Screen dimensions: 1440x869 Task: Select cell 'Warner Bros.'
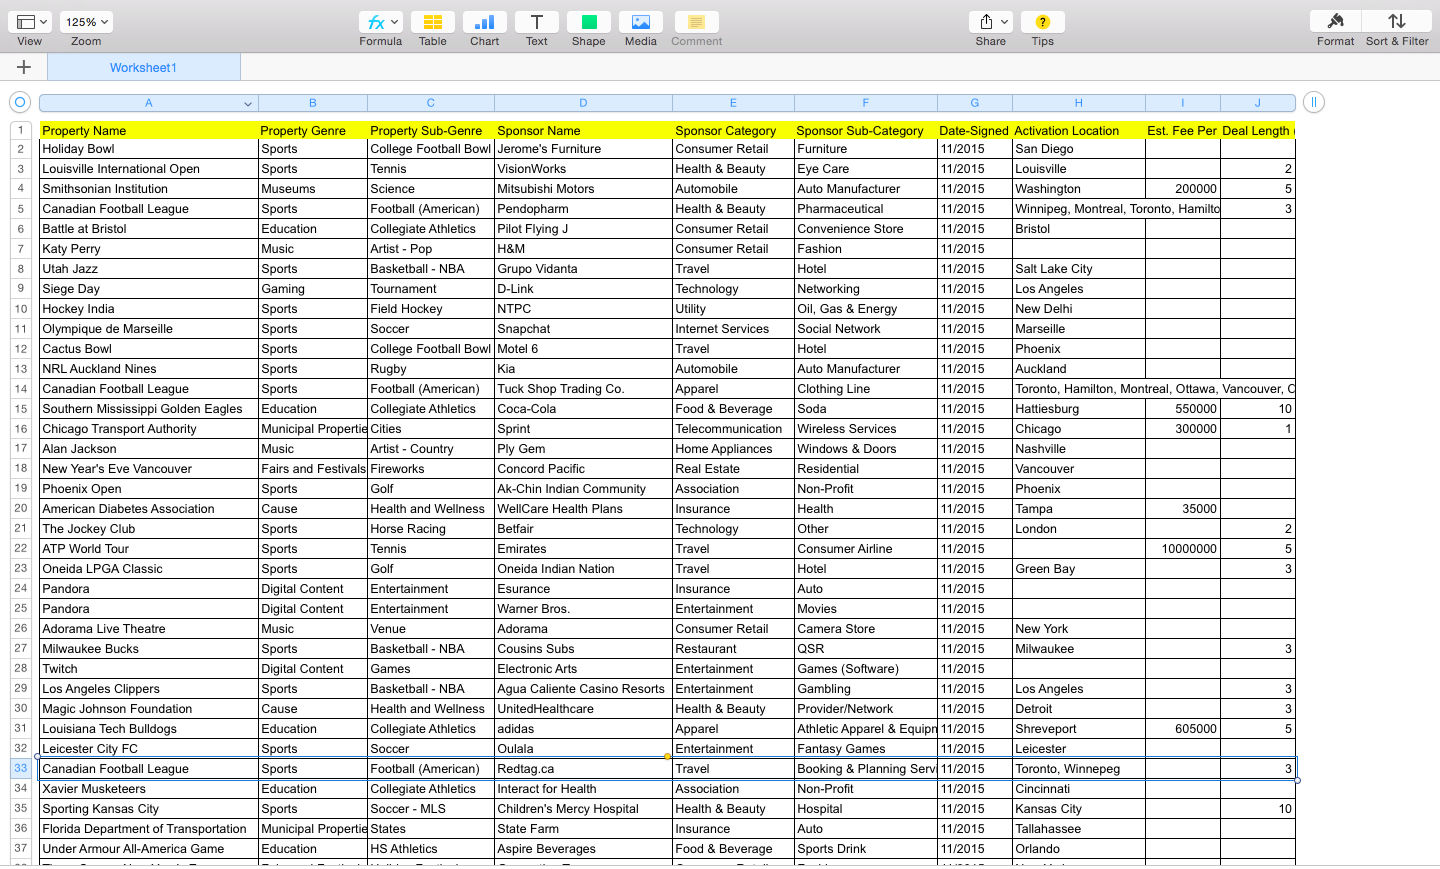(x=583, y=609)
